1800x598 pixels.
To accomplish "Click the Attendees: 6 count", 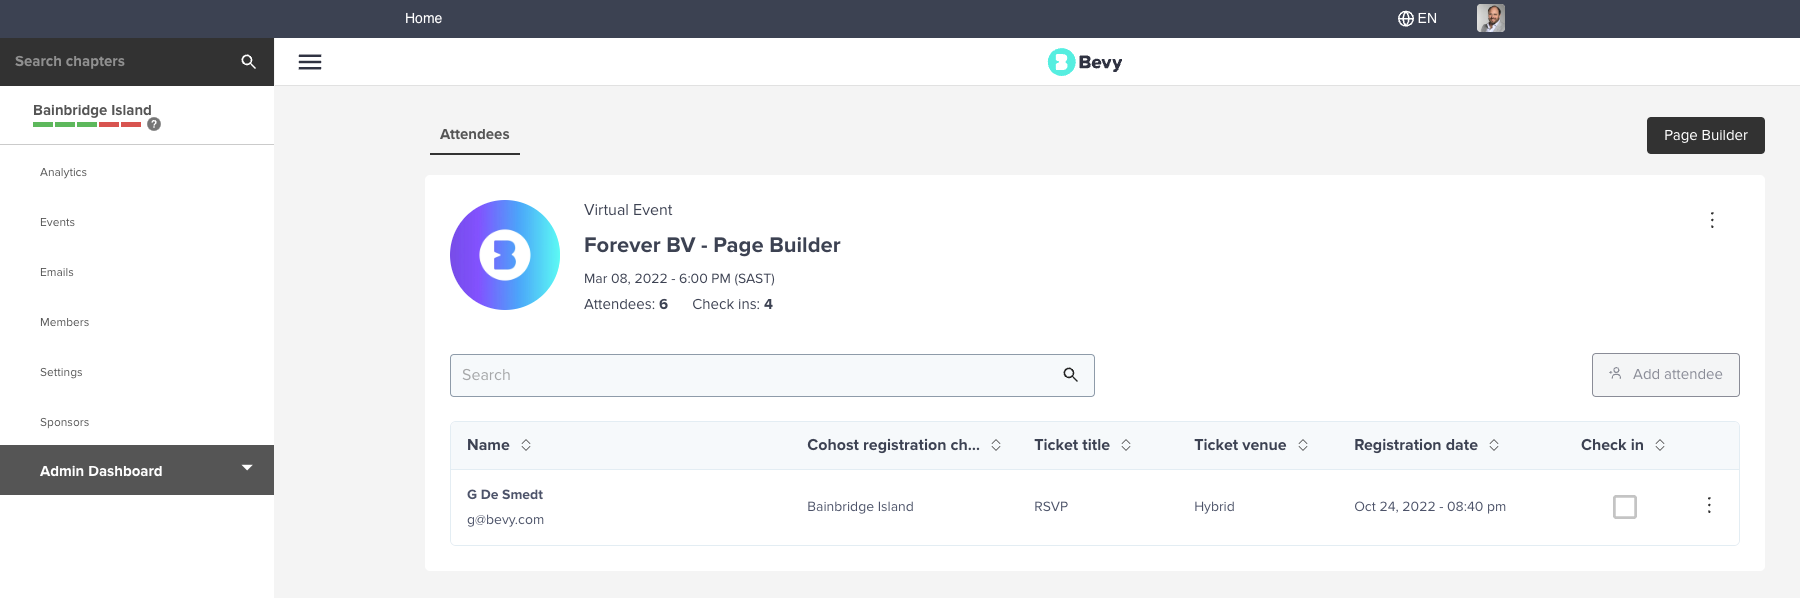I will coord(626,304).
